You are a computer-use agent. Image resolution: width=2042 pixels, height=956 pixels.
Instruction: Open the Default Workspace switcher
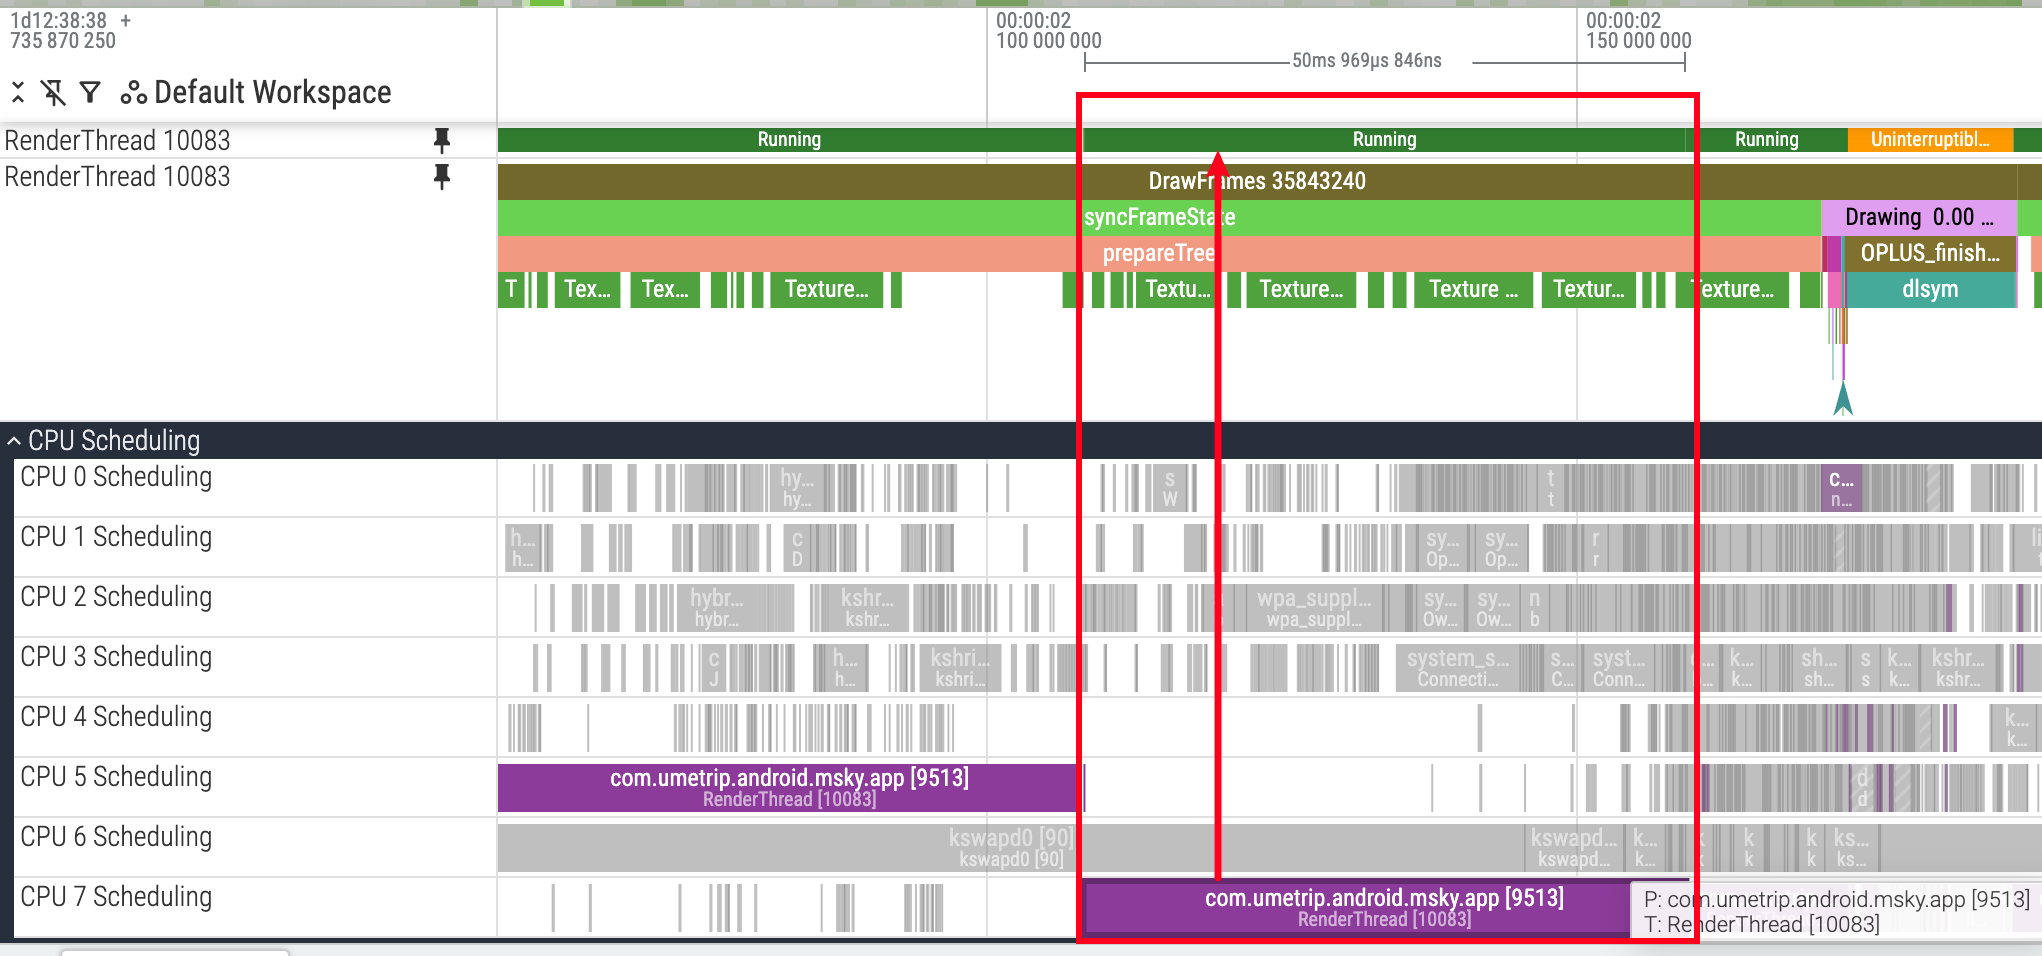[x=272, y=93]
